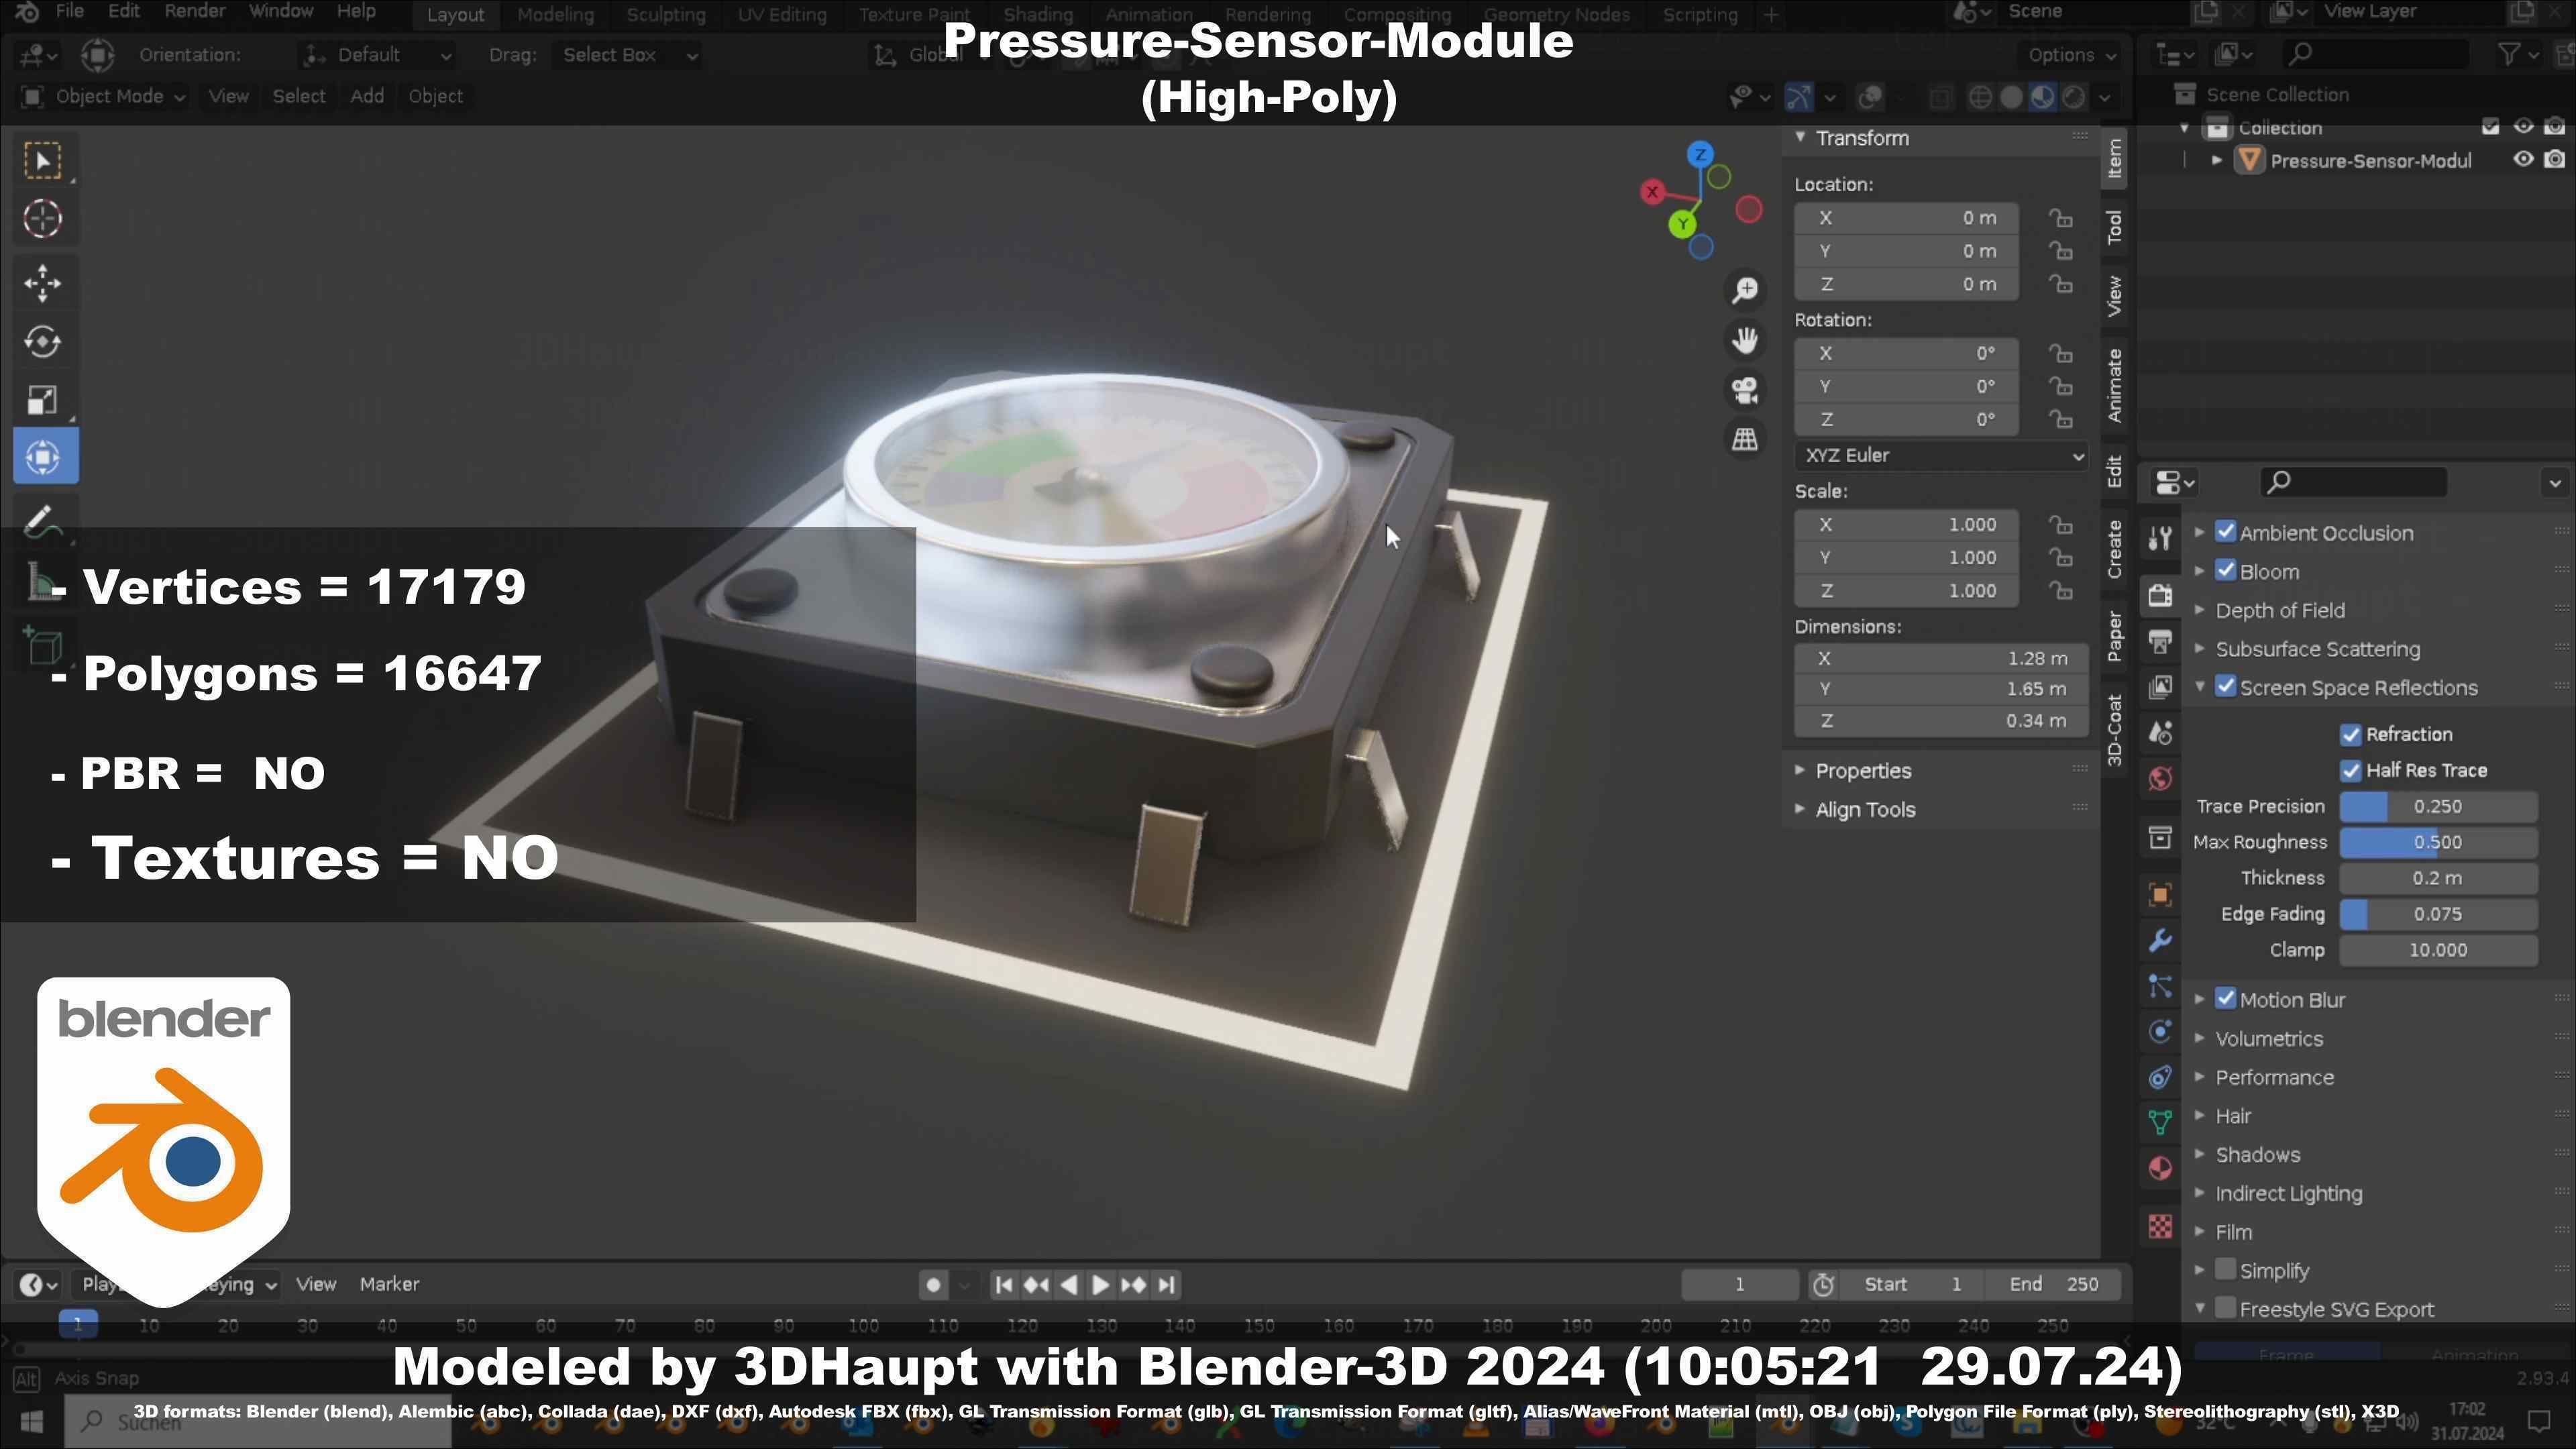2576x1449 pixels.
Task: Click the timeline View menu
Action: click(315, 1284)
